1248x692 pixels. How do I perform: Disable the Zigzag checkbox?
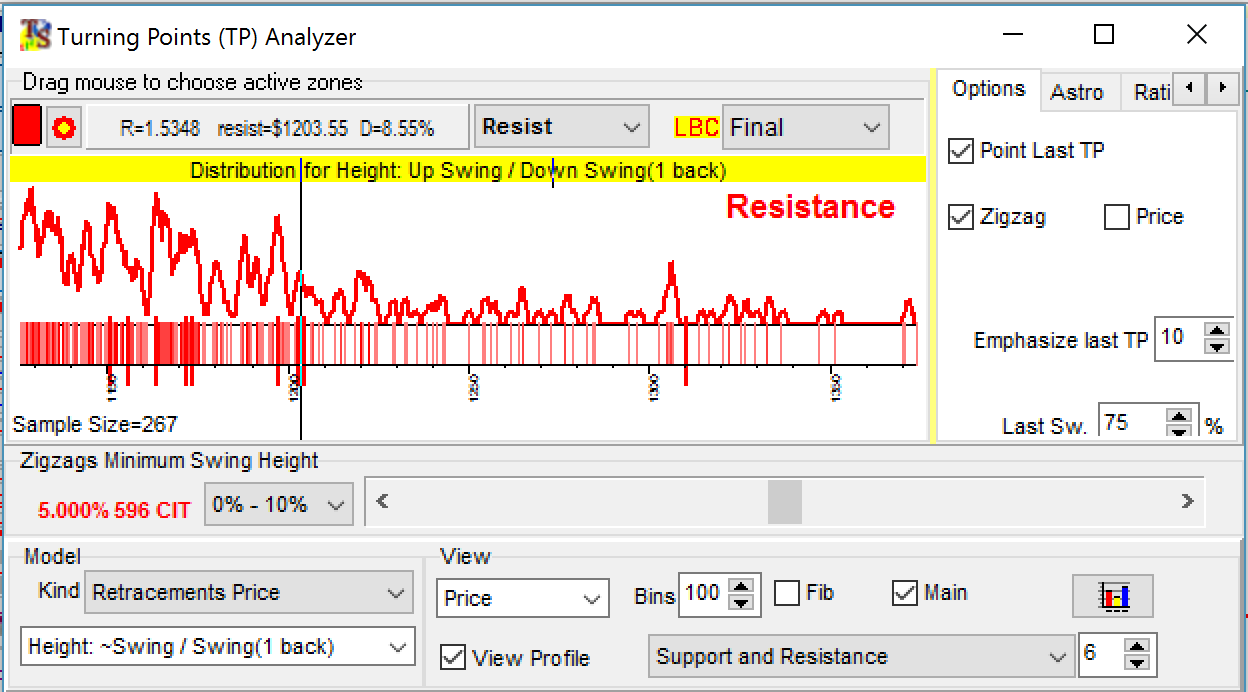click(961, 217)
